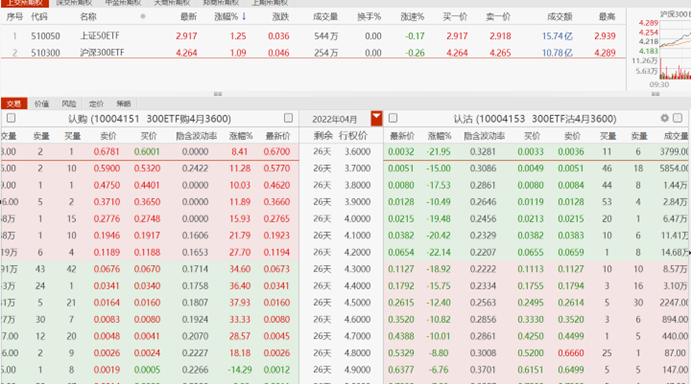This screenshot has height=384, width=691.
Task: Tick the right checkbox in 认购 header
Action: [x=288, y=118]
